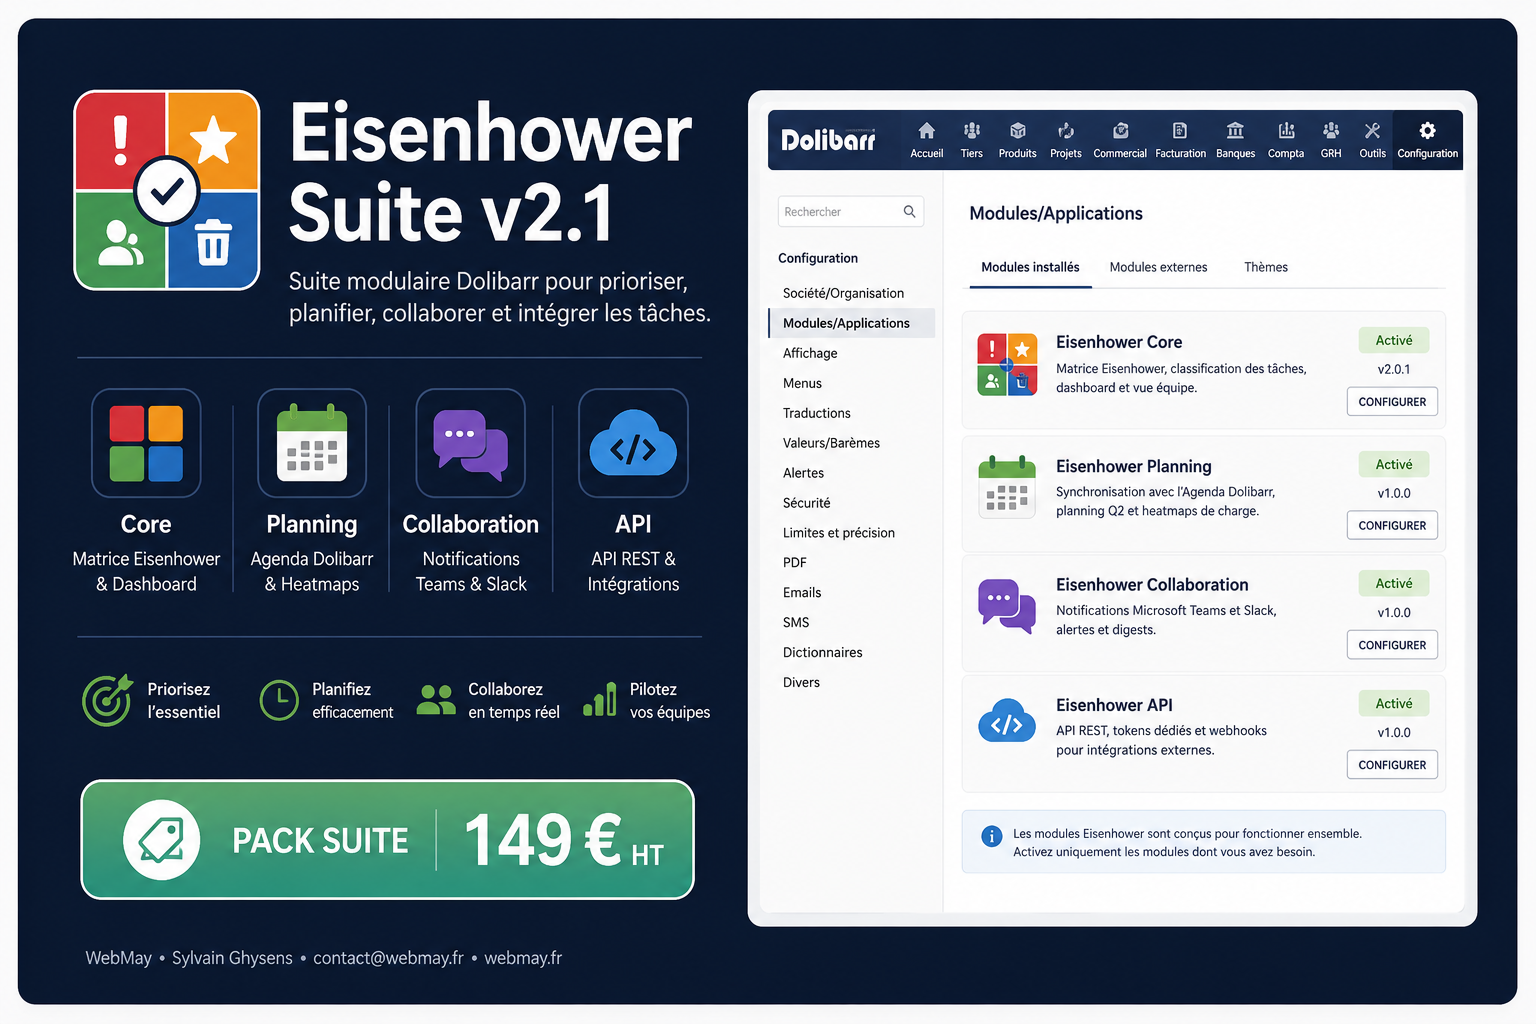Configure the Eisenhower Collaboration module

point(1392,645)
